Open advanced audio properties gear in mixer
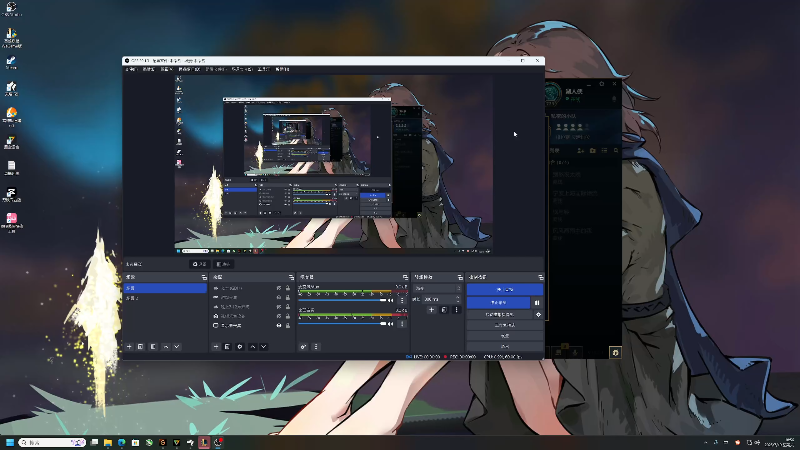The width and height of the screenshot is (800, 450). coord(304,346)
